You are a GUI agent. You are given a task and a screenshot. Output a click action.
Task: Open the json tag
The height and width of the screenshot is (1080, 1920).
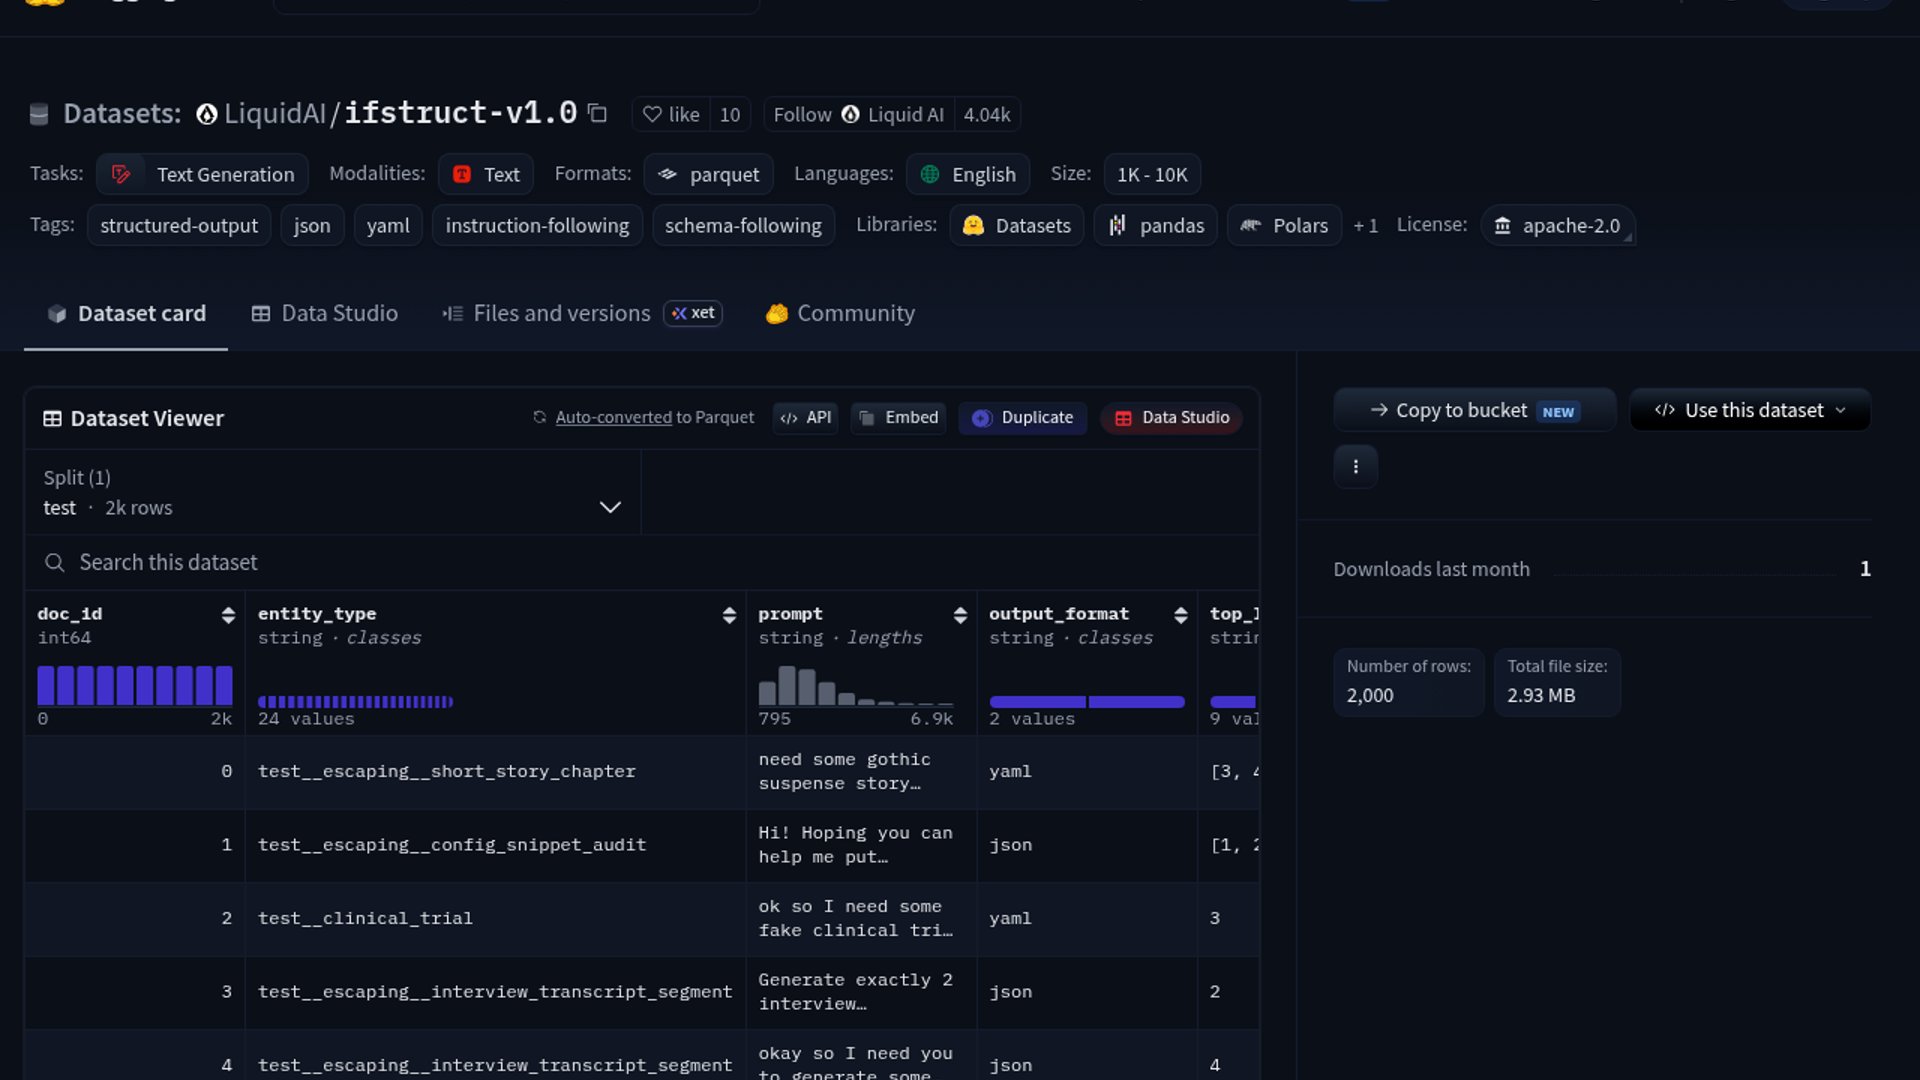coord(312,225)
